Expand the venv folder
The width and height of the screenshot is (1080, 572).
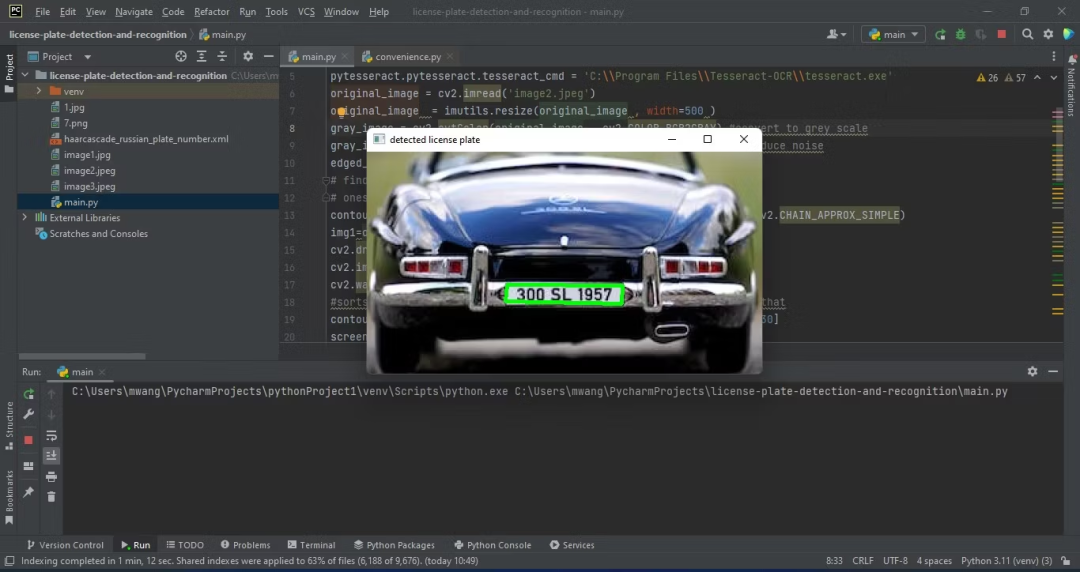pos(39,91)
